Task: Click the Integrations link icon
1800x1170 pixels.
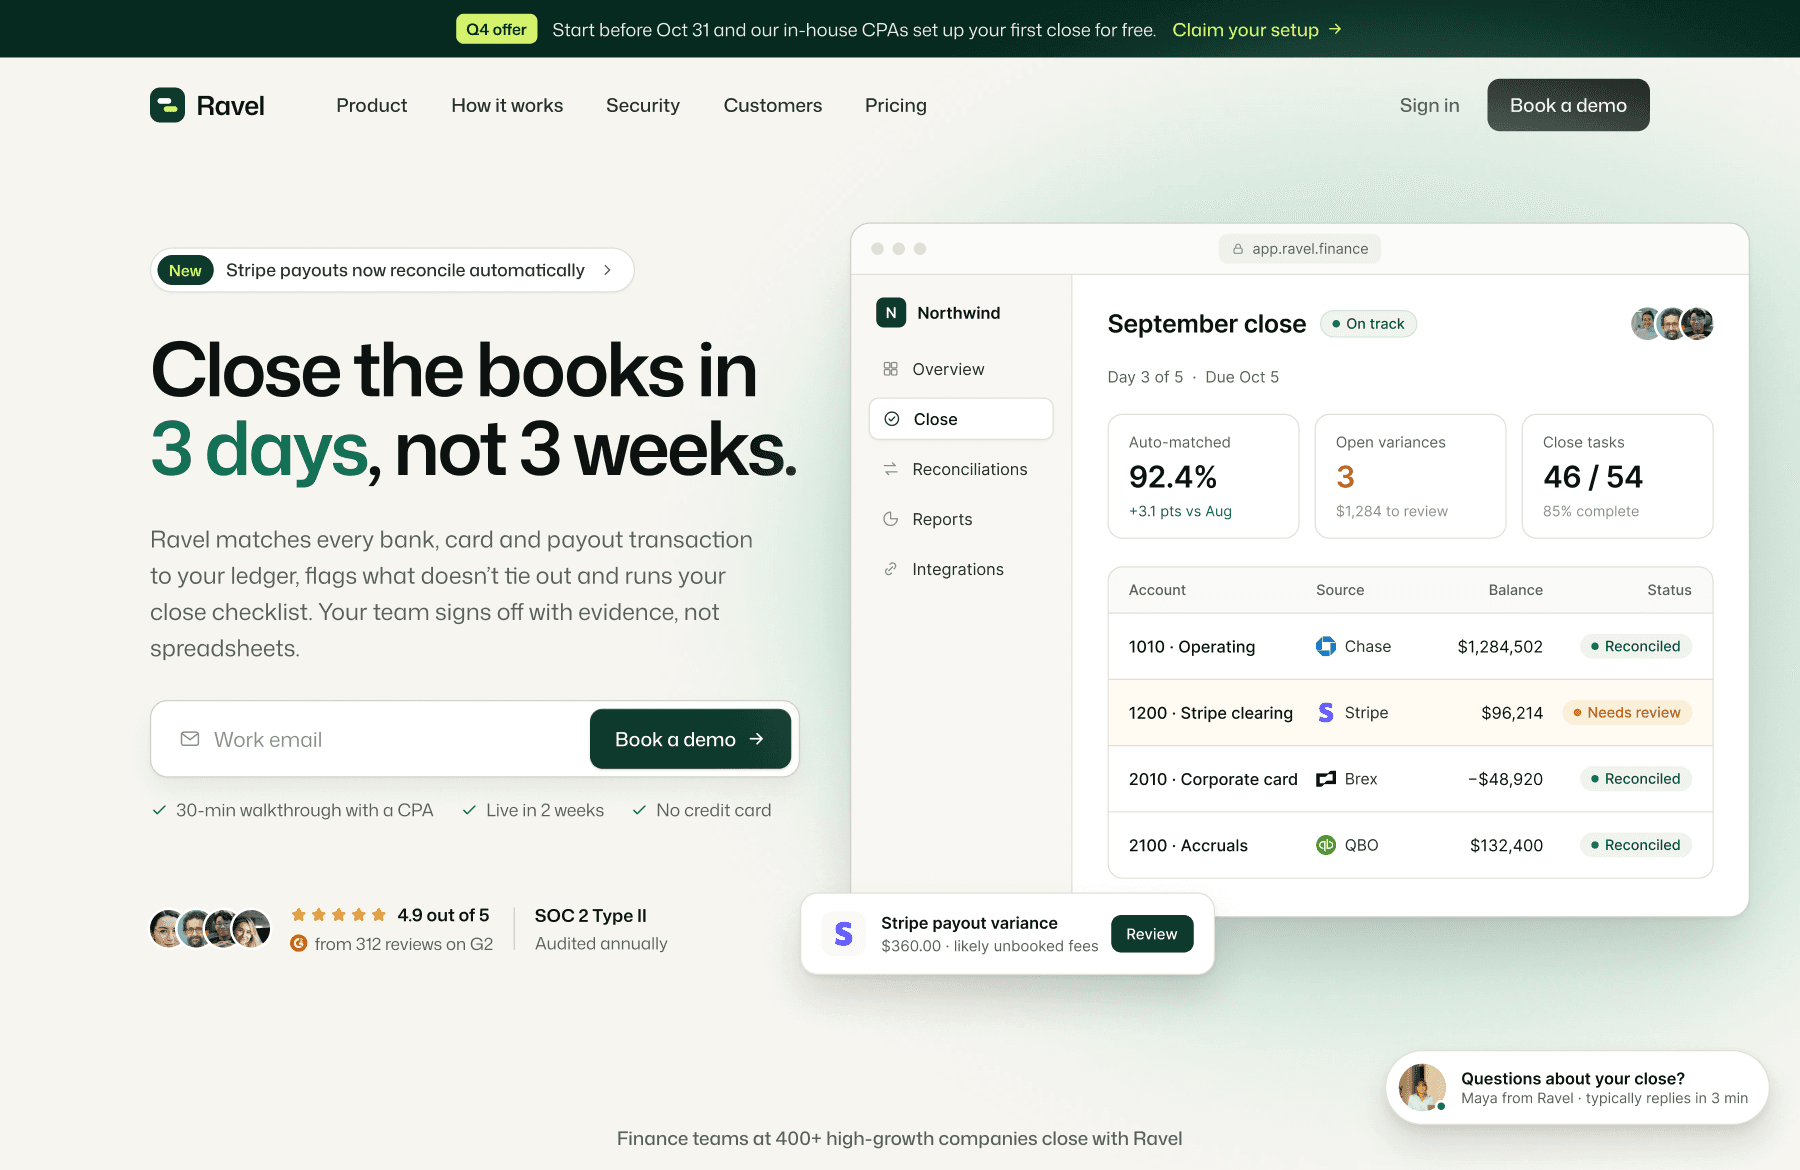Action: pyautogui.click(x=890, y=569)
